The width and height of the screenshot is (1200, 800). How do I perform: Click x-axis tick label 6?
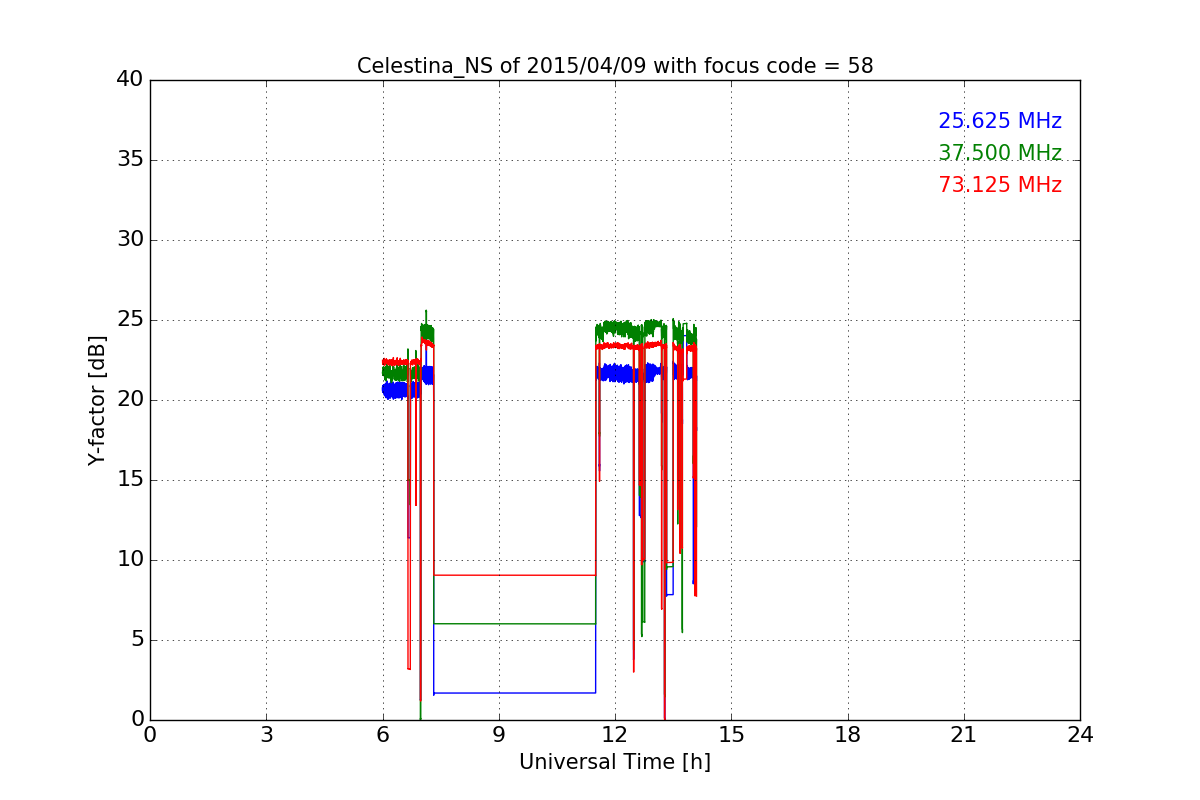point(383,734)
